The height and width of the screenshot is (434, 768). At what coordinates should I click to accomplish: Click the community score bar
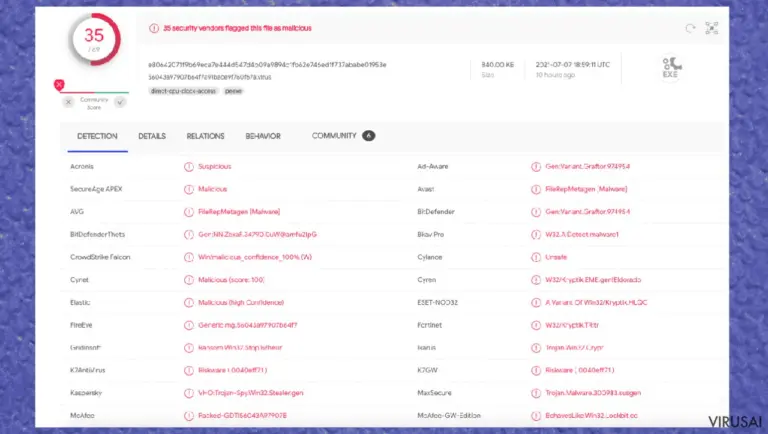[95, 92]
